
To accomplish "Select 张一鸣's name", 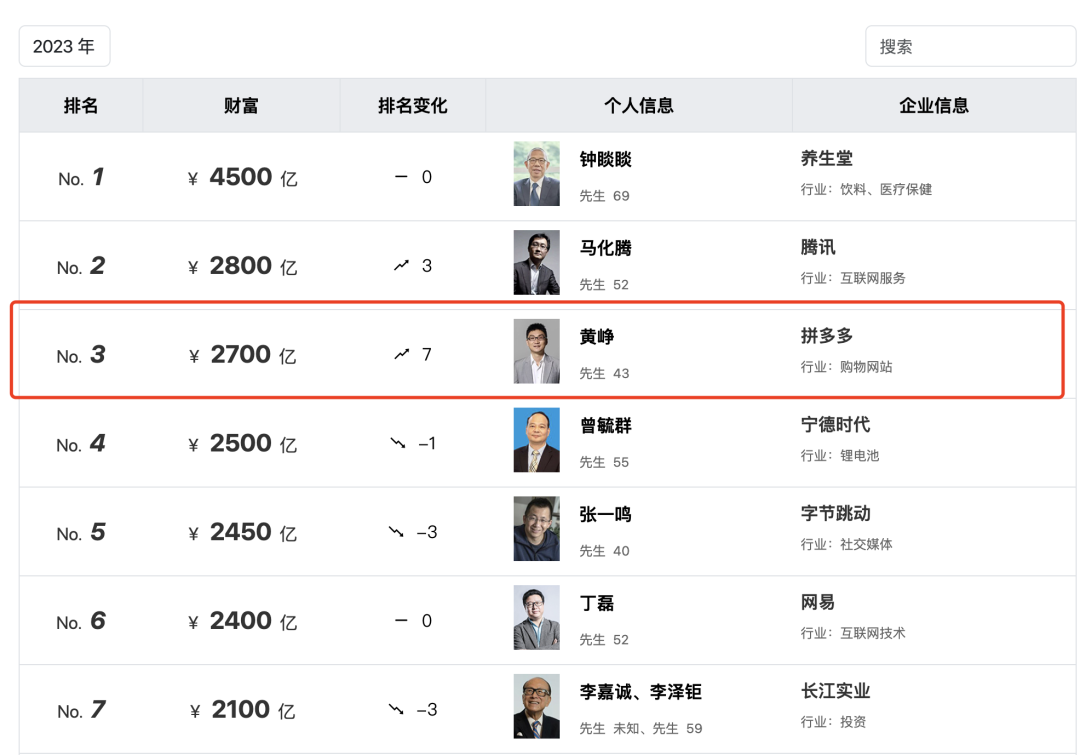I will coord(604,514).
